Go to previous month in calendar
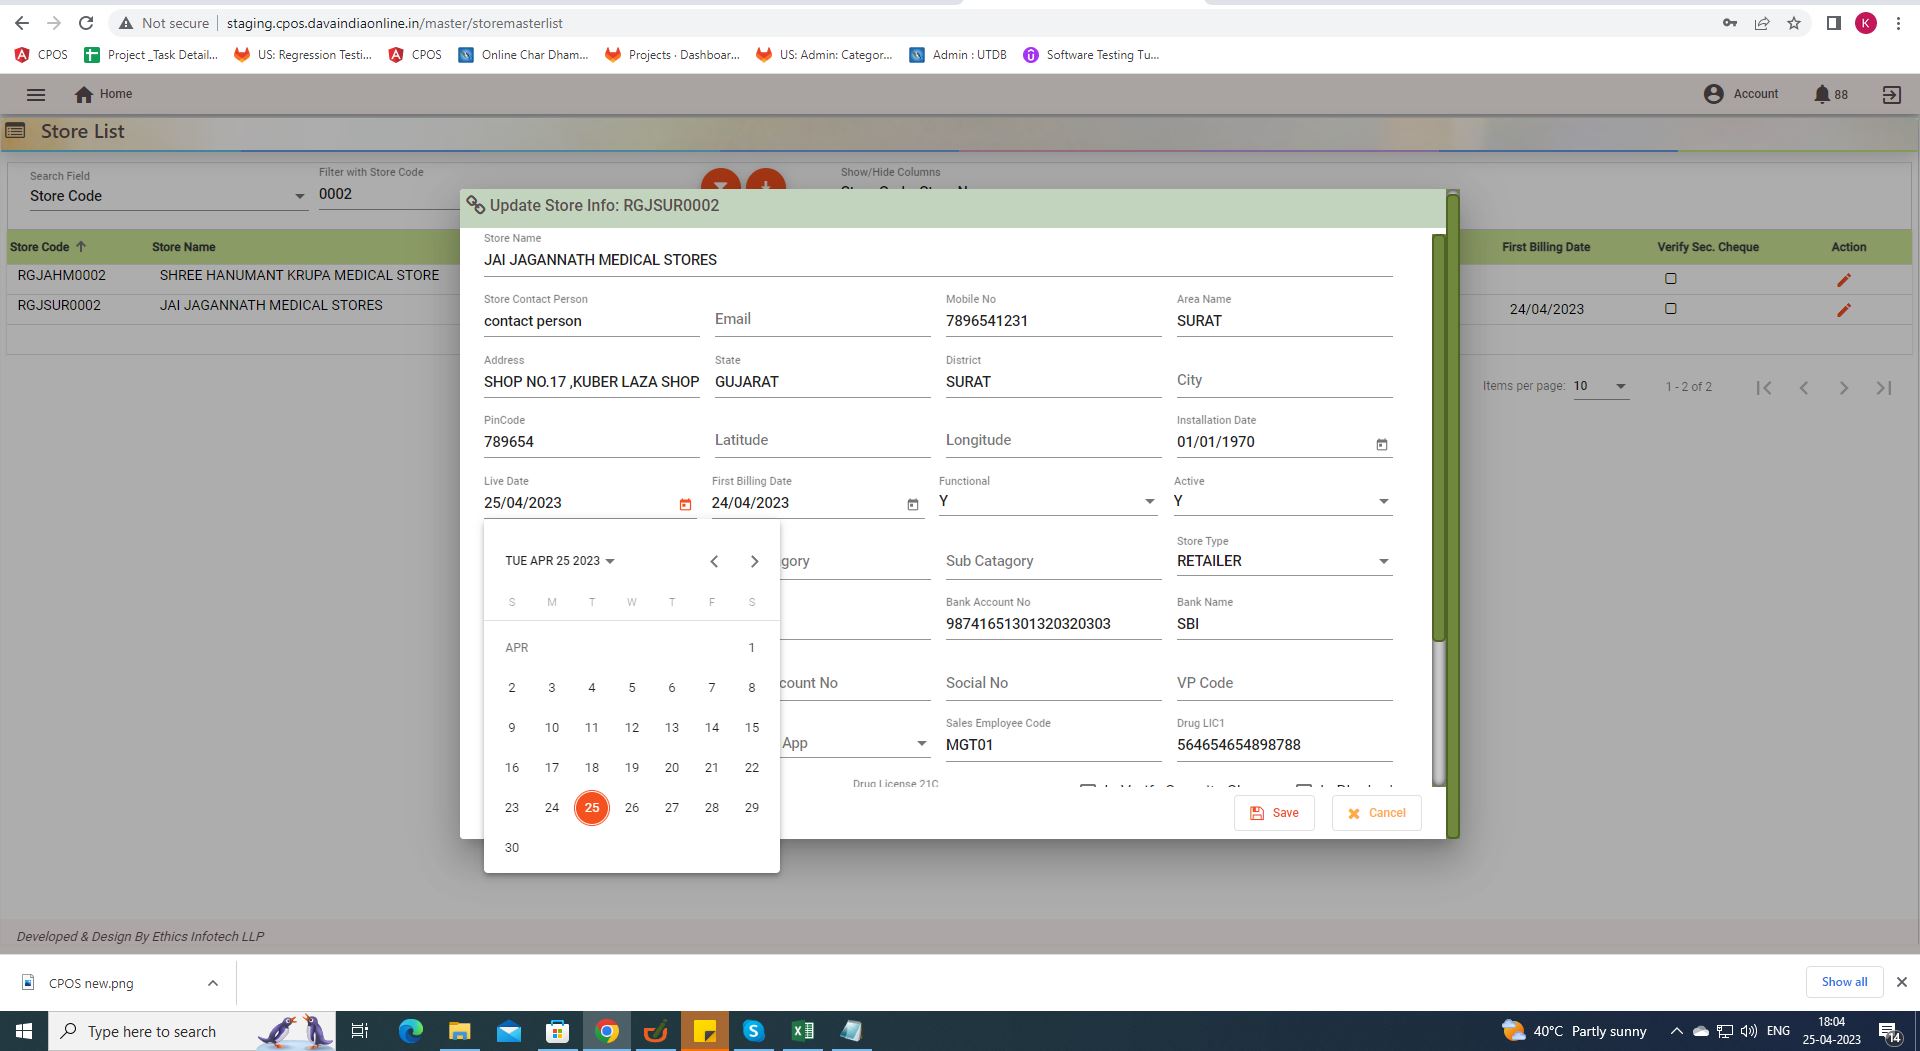The width and height of the screenshot is (1920, 1051). coord(714,562)
